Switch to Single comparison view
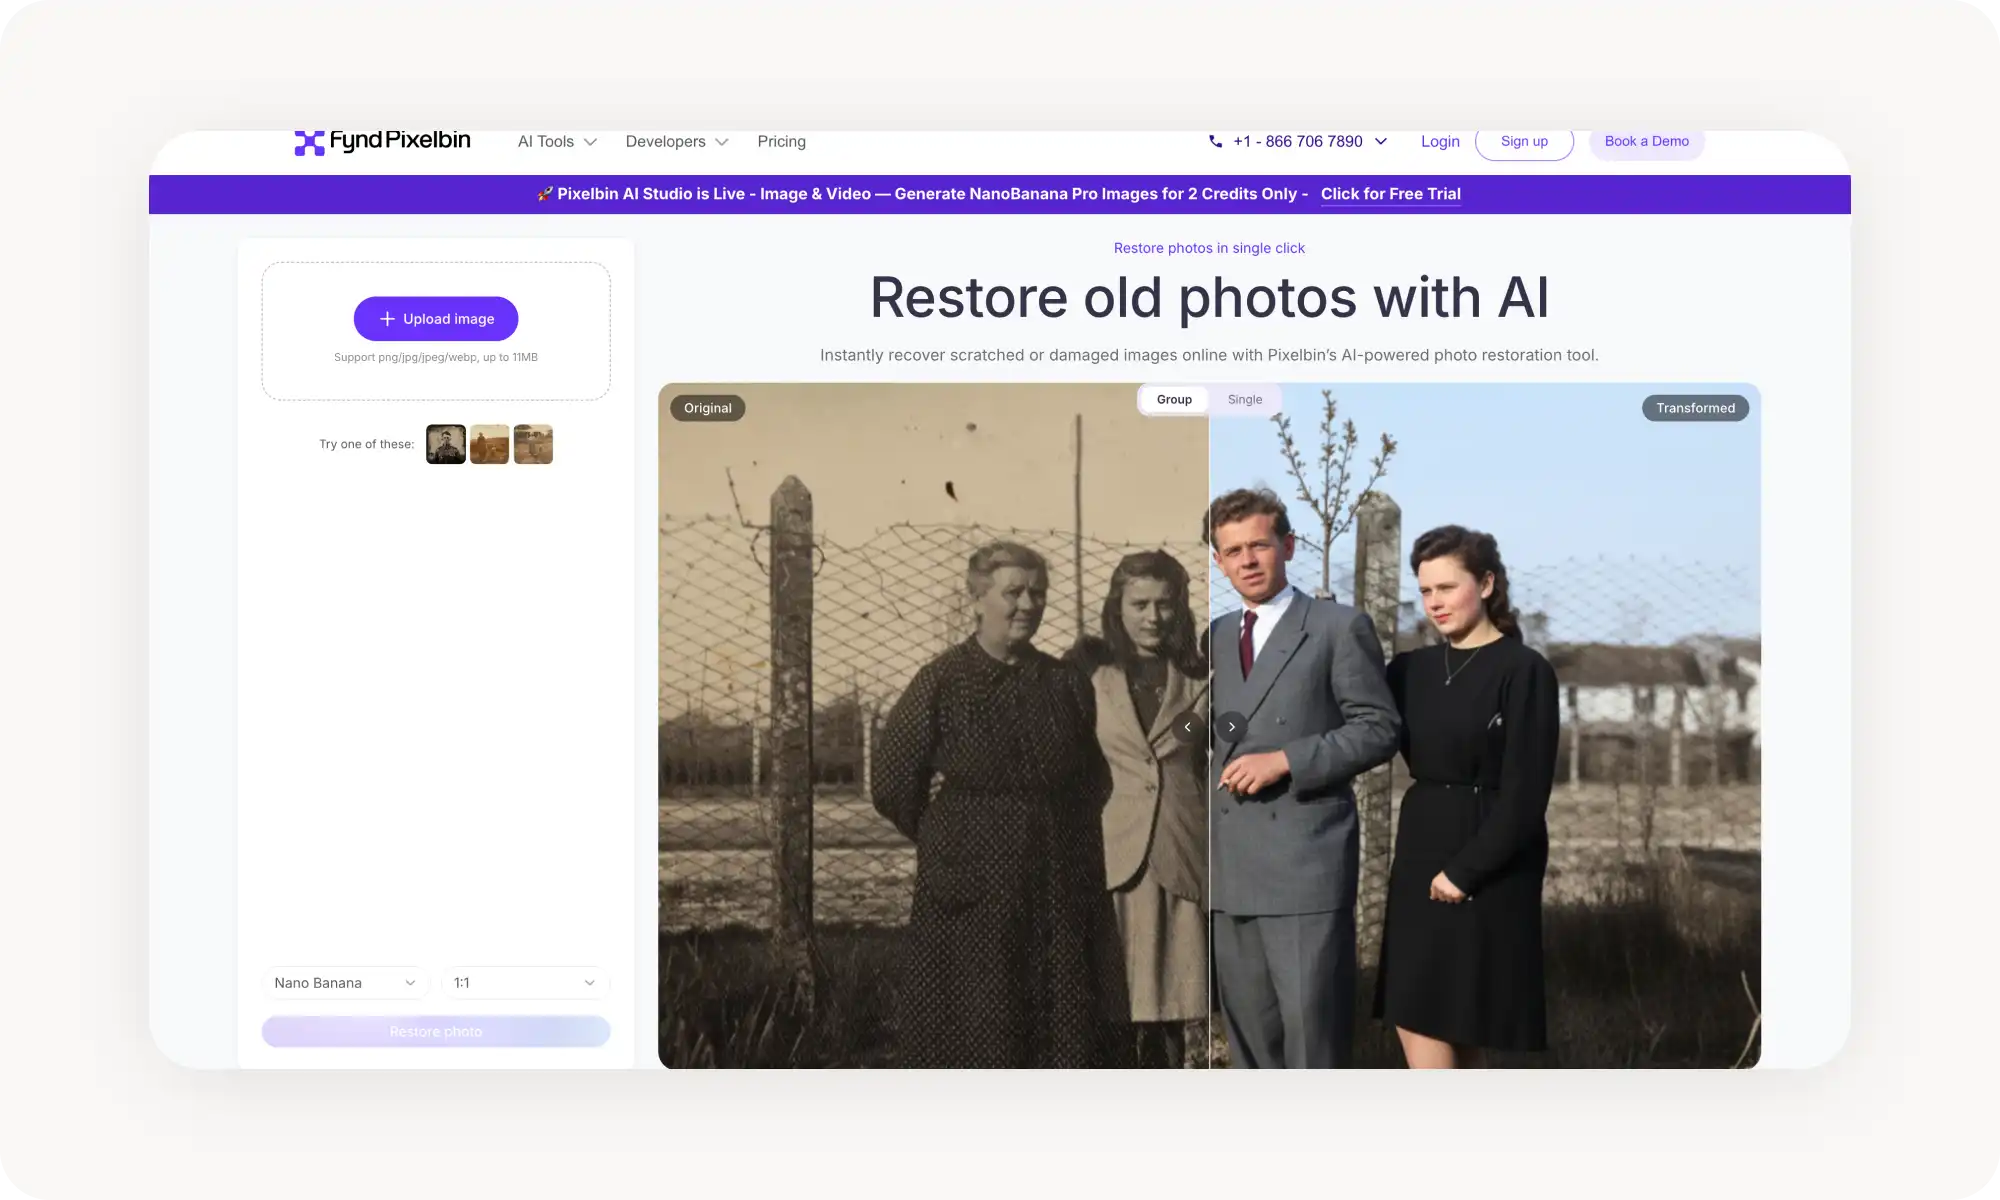 click(1245, 399)
